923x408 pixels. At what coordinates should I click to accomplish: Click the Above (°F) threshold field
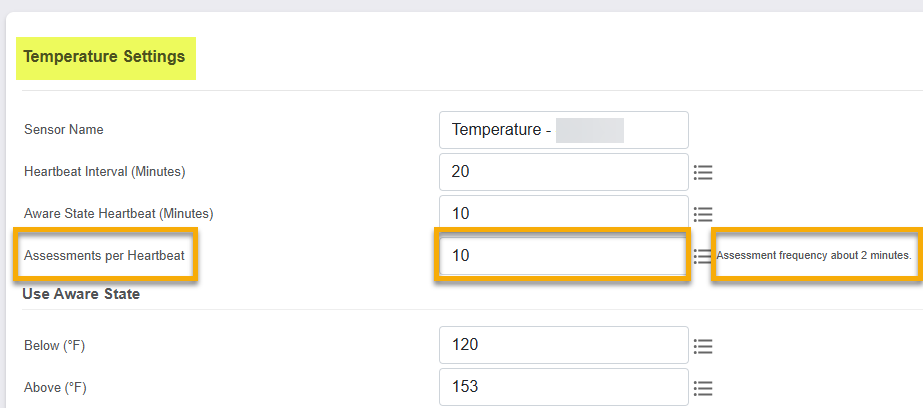pos(563,387)
